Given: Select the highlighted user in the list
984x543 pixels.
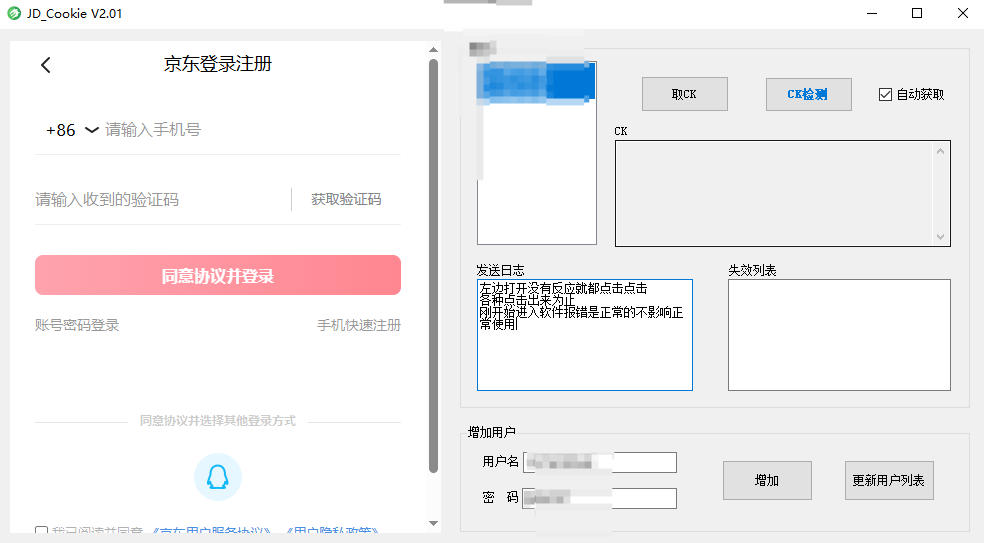Looking at the screenshot, I should click(x=536, y=82).
